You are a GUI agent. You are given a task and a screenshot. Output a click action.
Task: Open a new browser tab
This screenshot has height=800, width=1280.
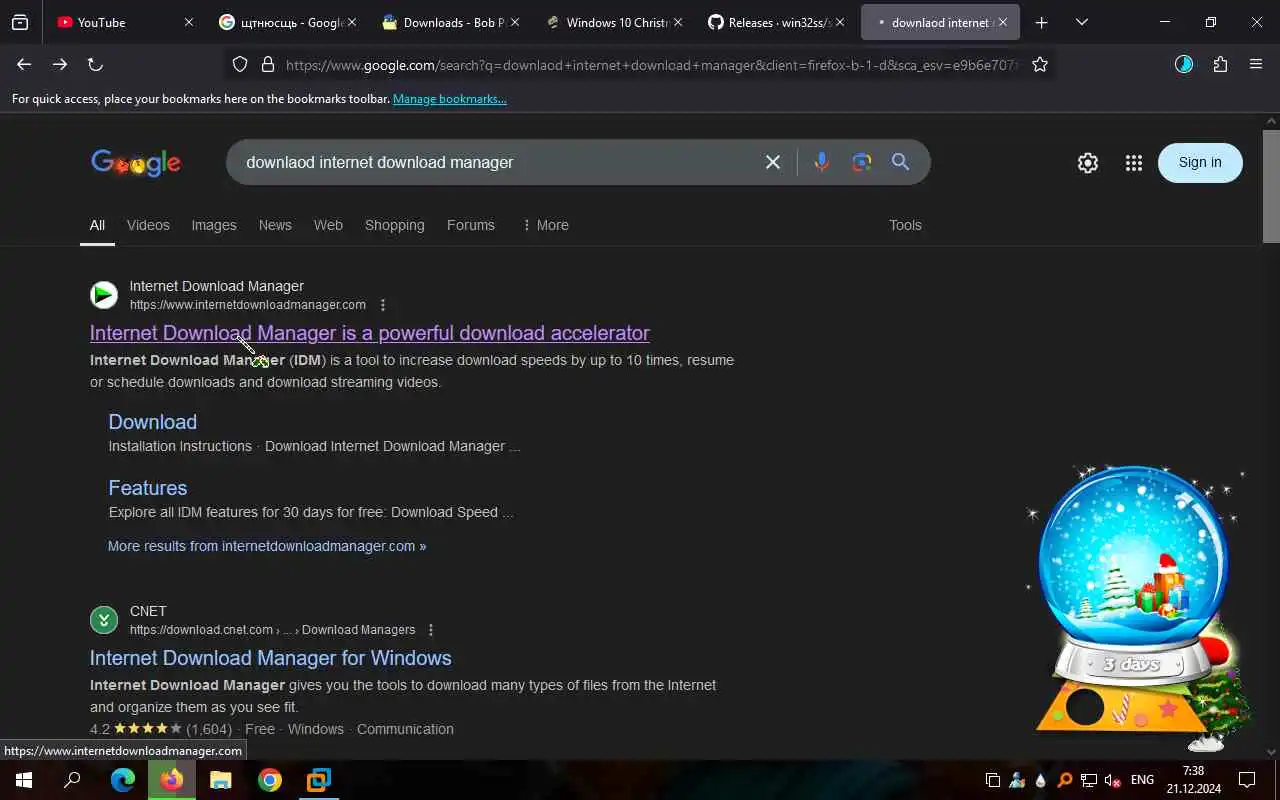(x=1041, y=22)
